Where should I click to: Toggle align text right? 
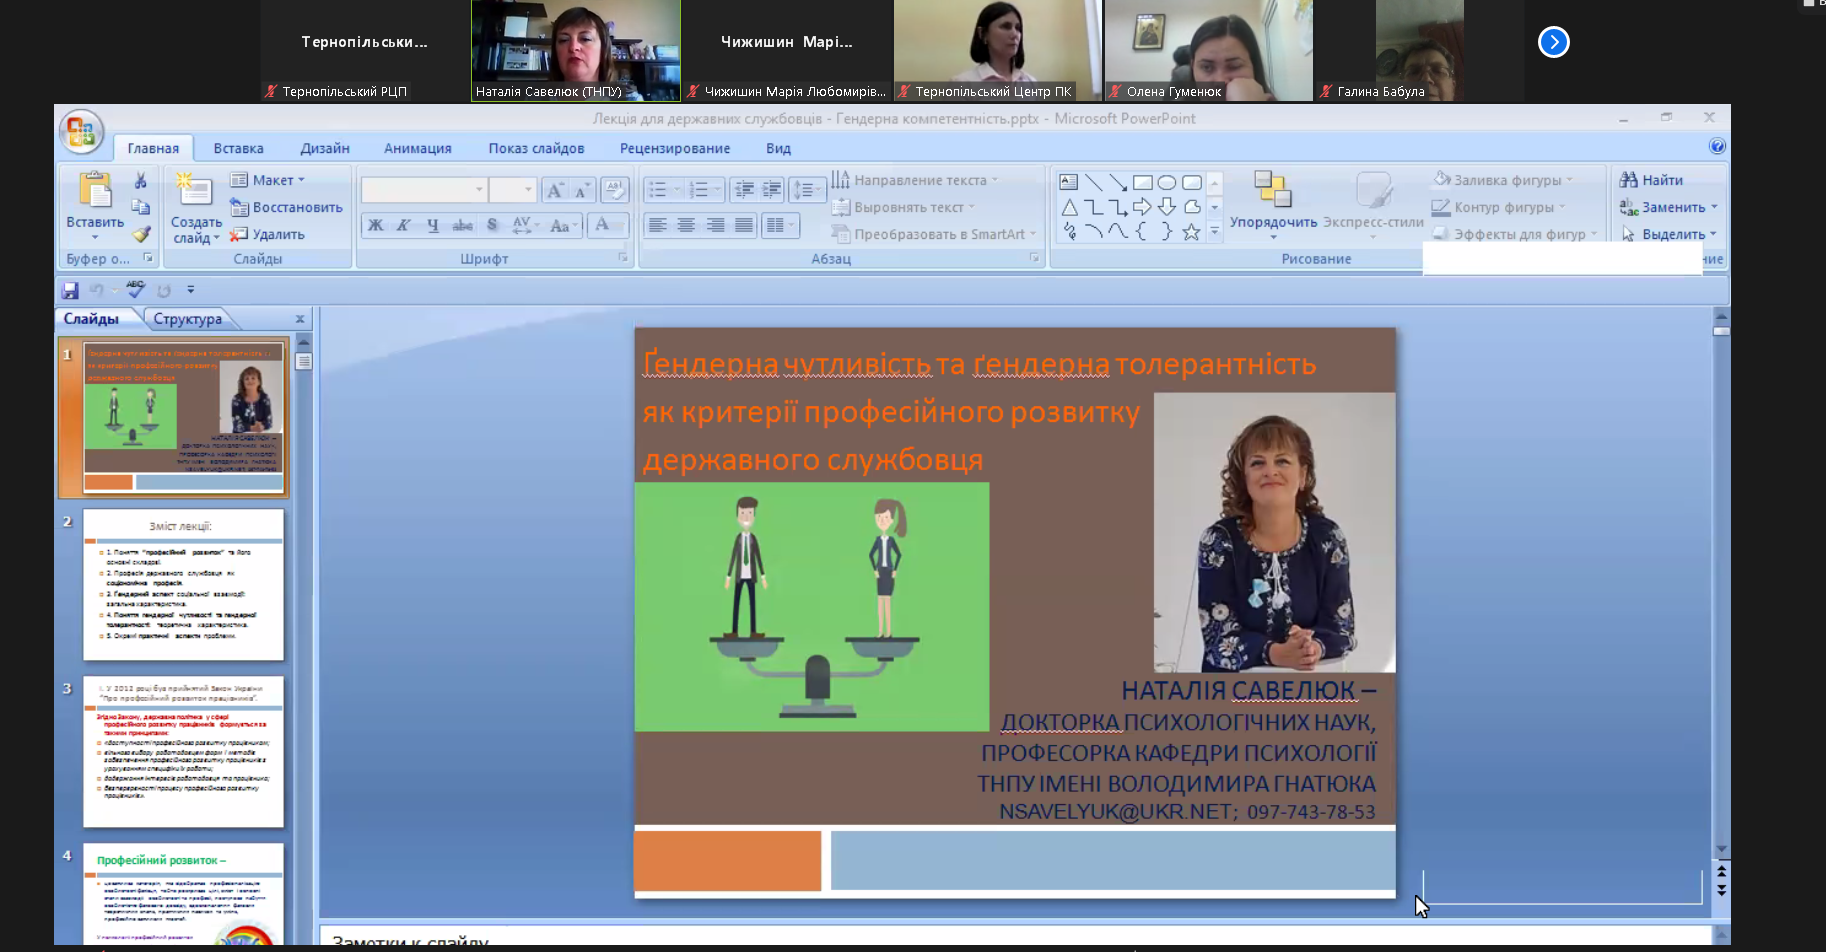coord(715,225)
